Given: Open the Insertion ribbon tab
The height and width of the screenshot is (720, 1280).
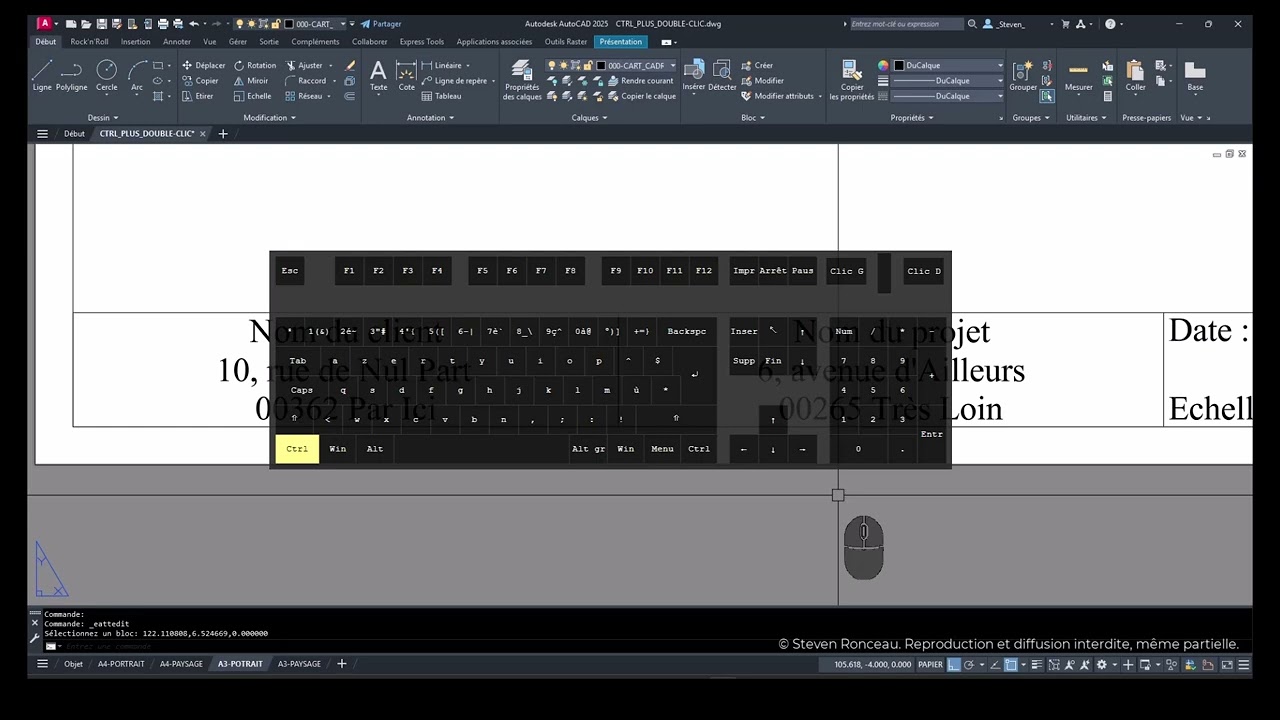Looking at the screenshot, I should [135, 42].
